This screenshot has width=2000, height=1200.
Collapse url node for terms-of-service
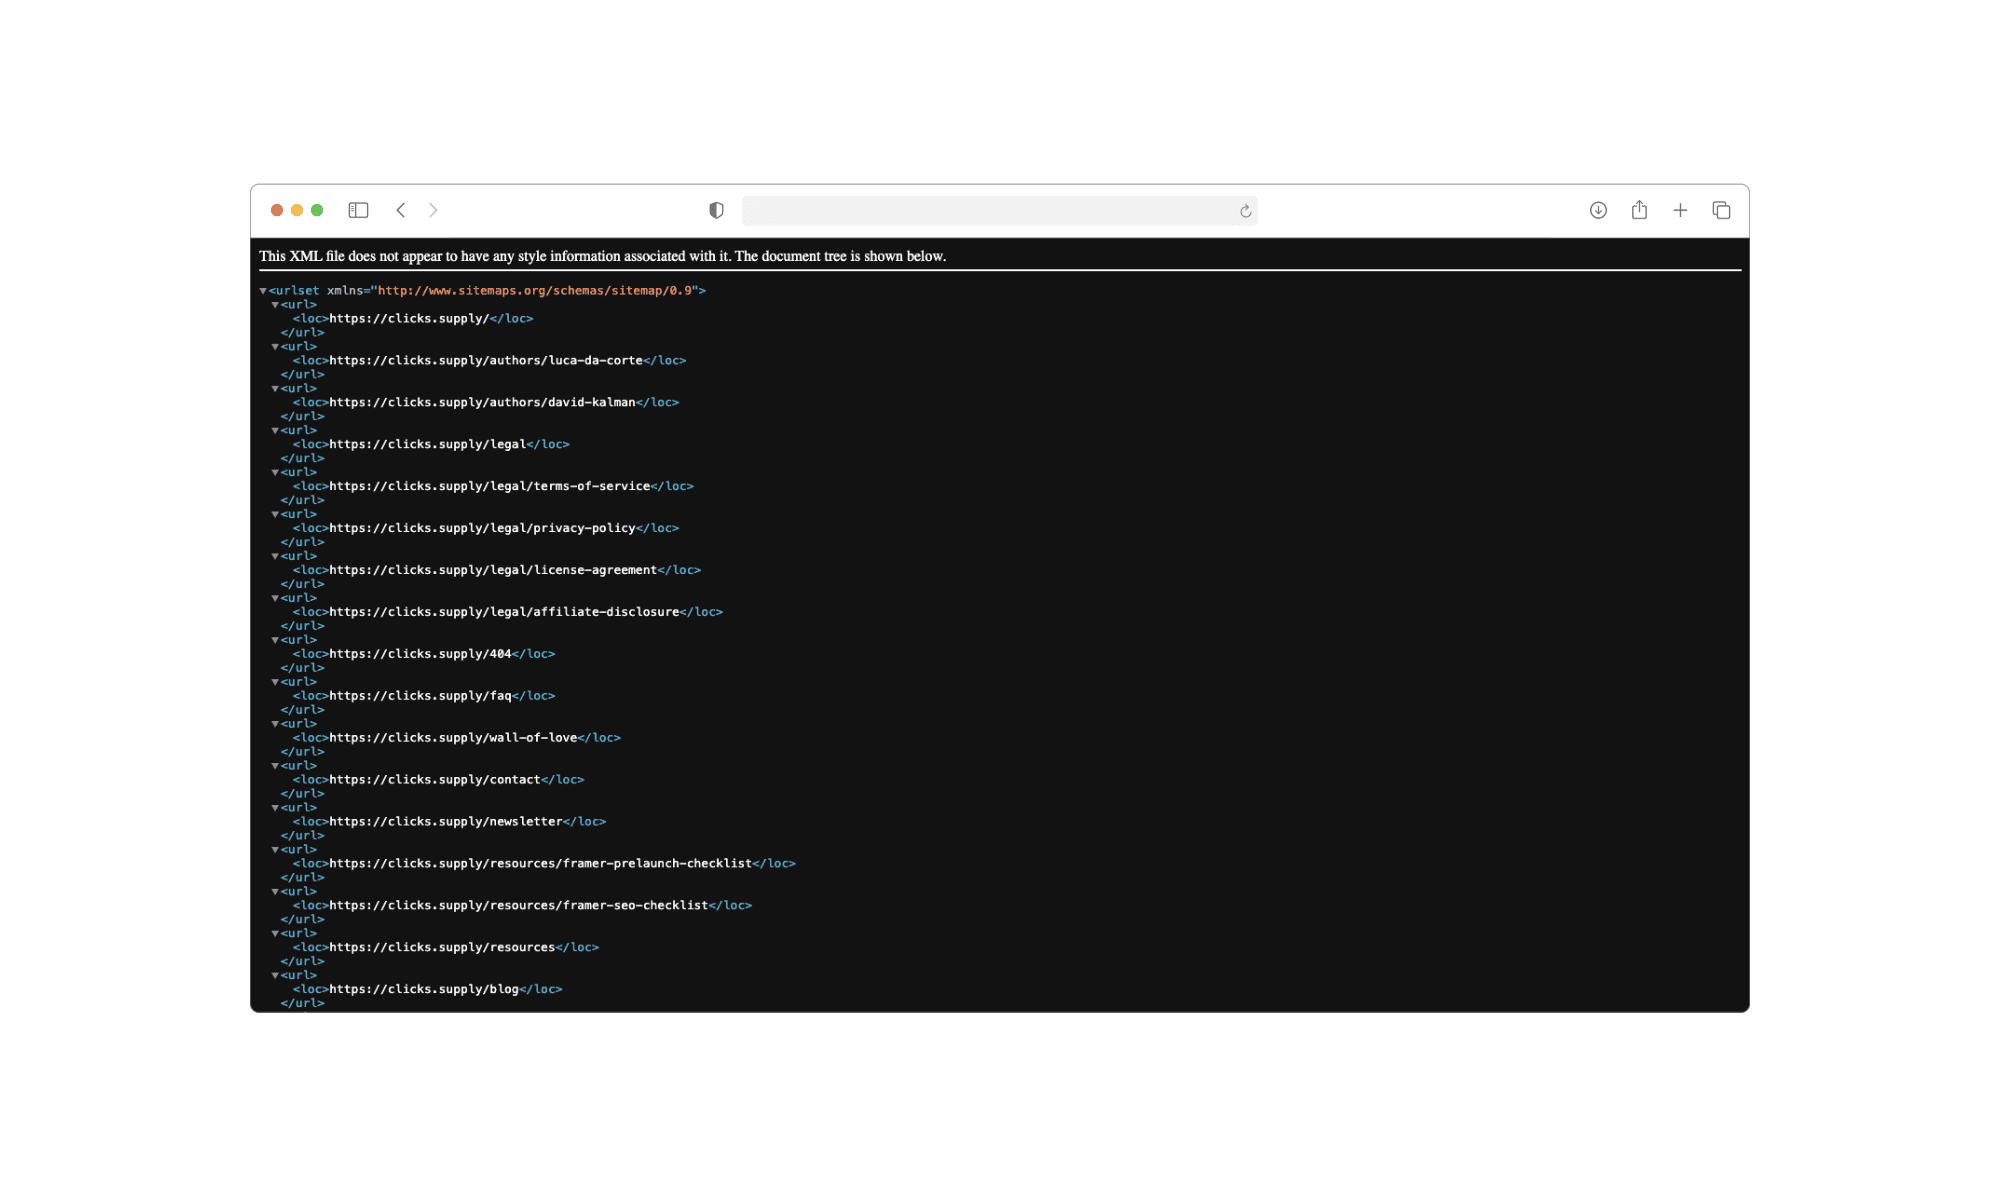[275, 473]
